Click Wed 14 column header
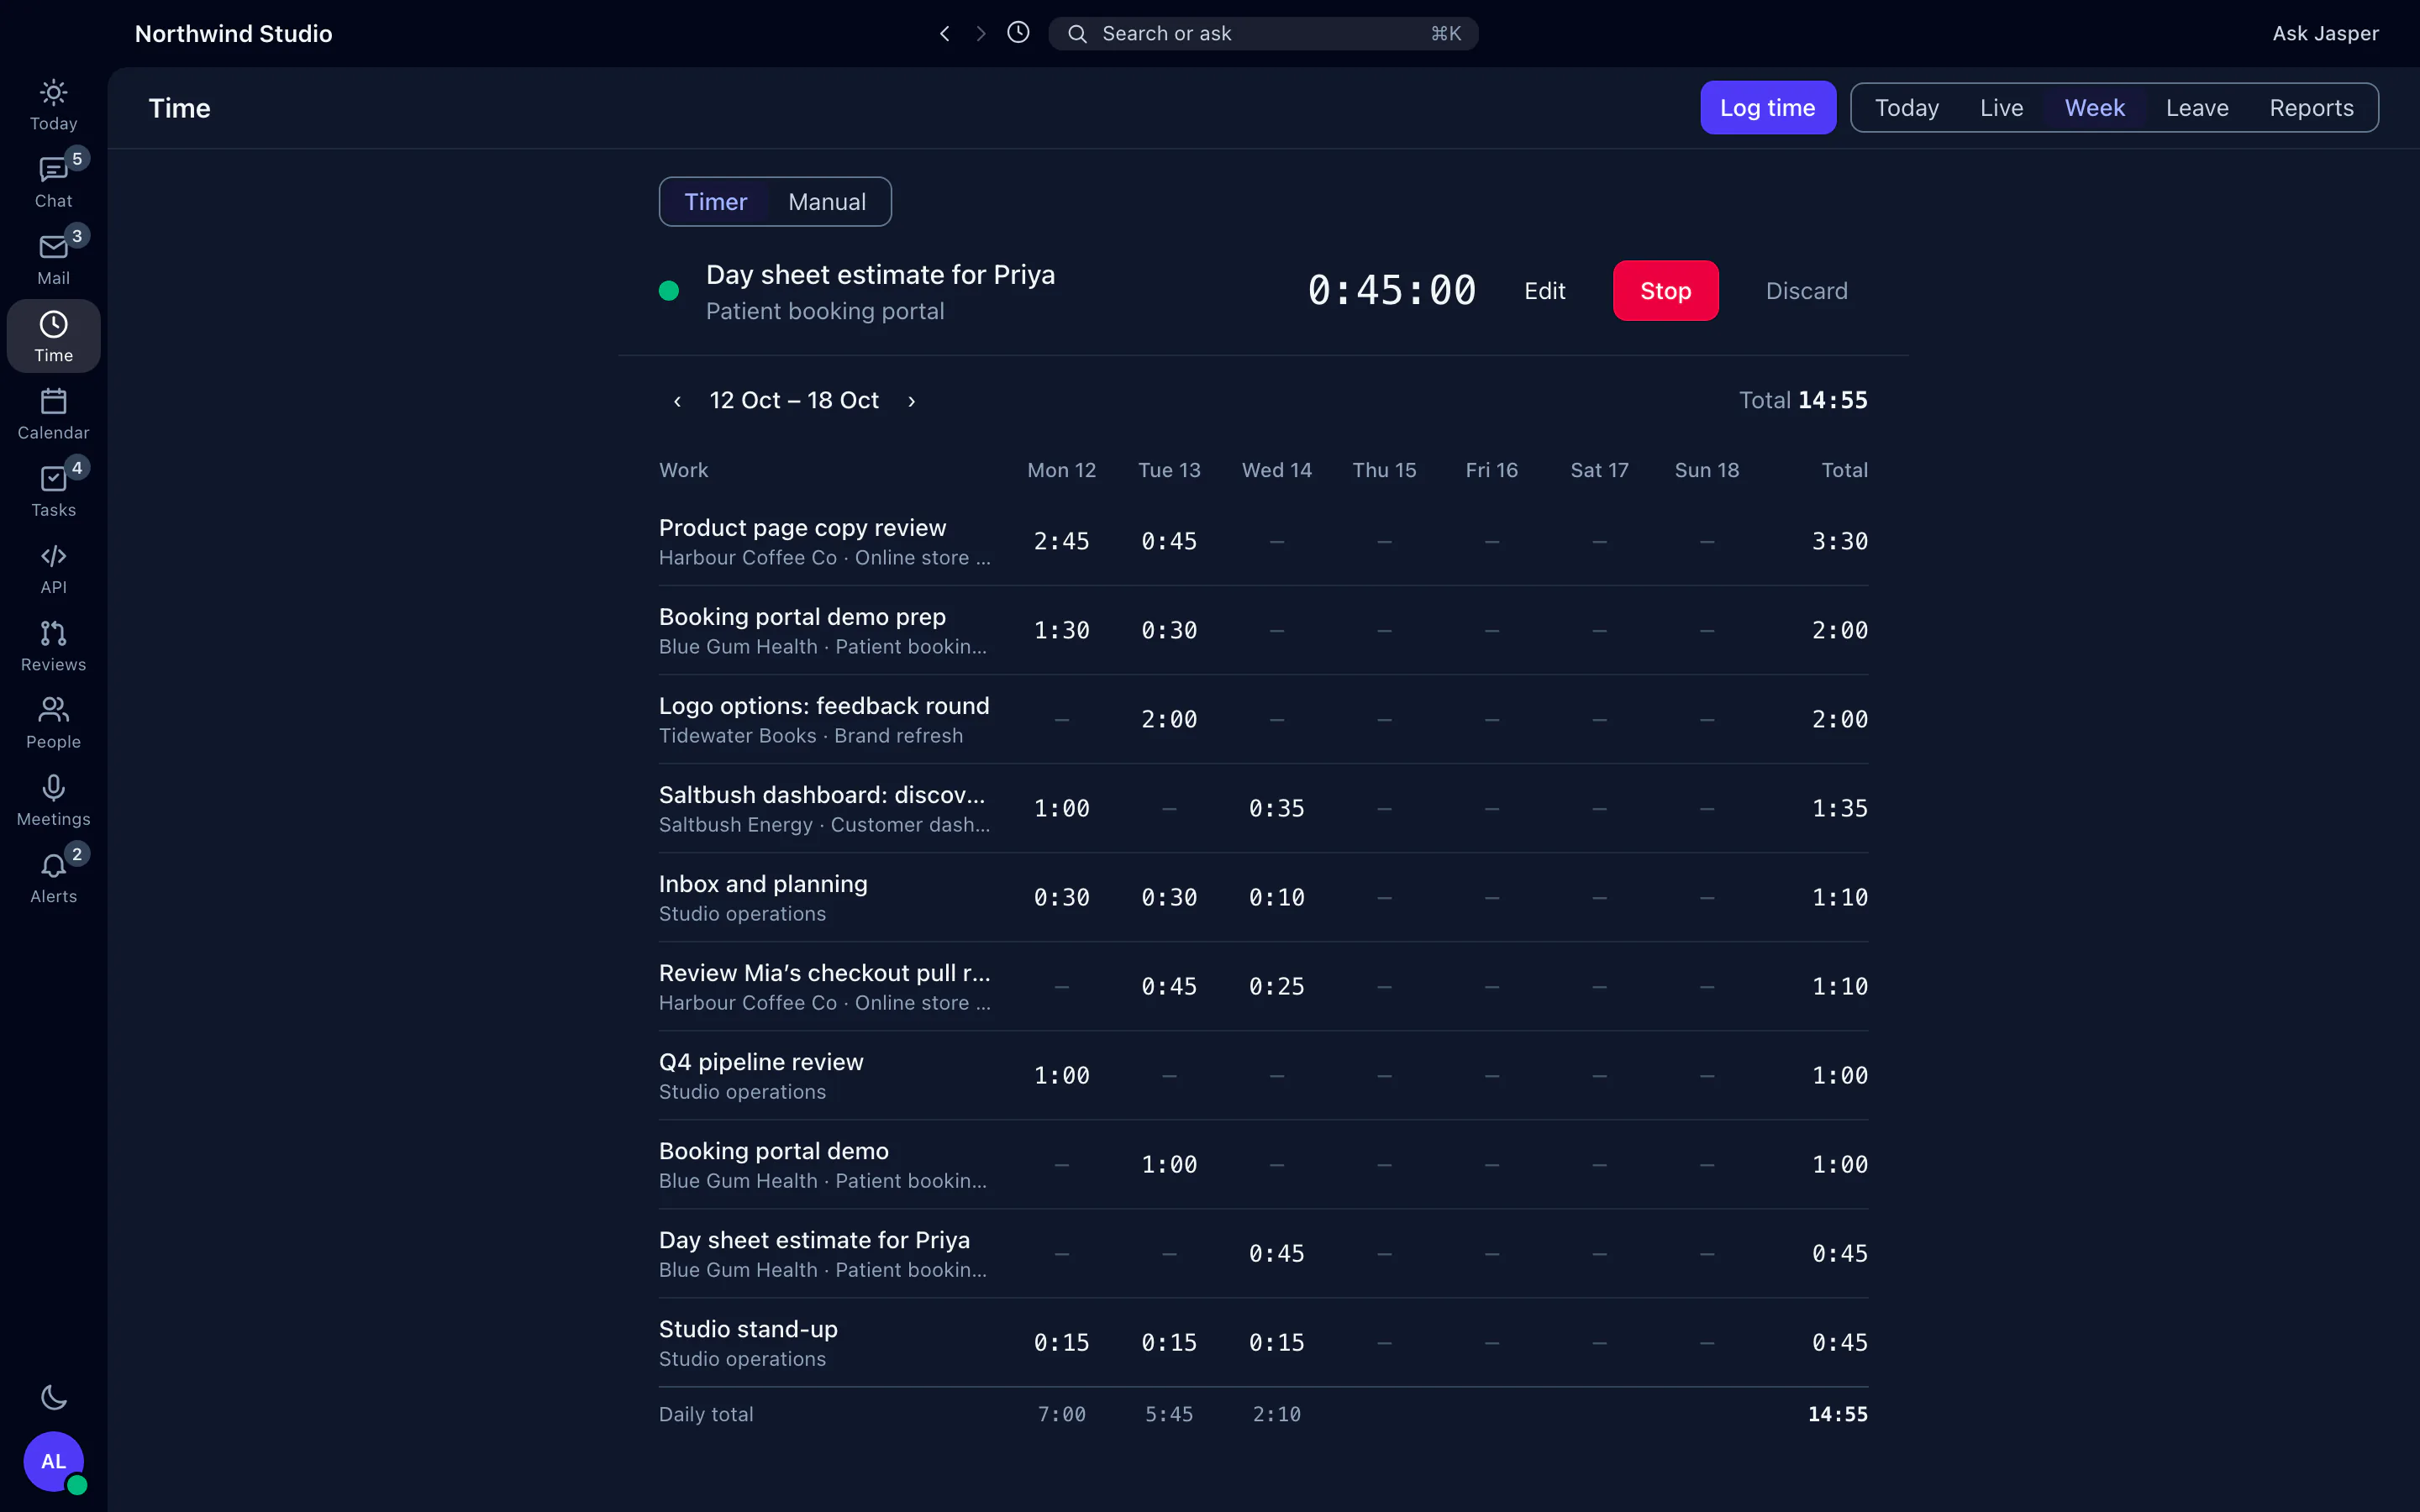2420x1512 pixels. (1276, 470)
